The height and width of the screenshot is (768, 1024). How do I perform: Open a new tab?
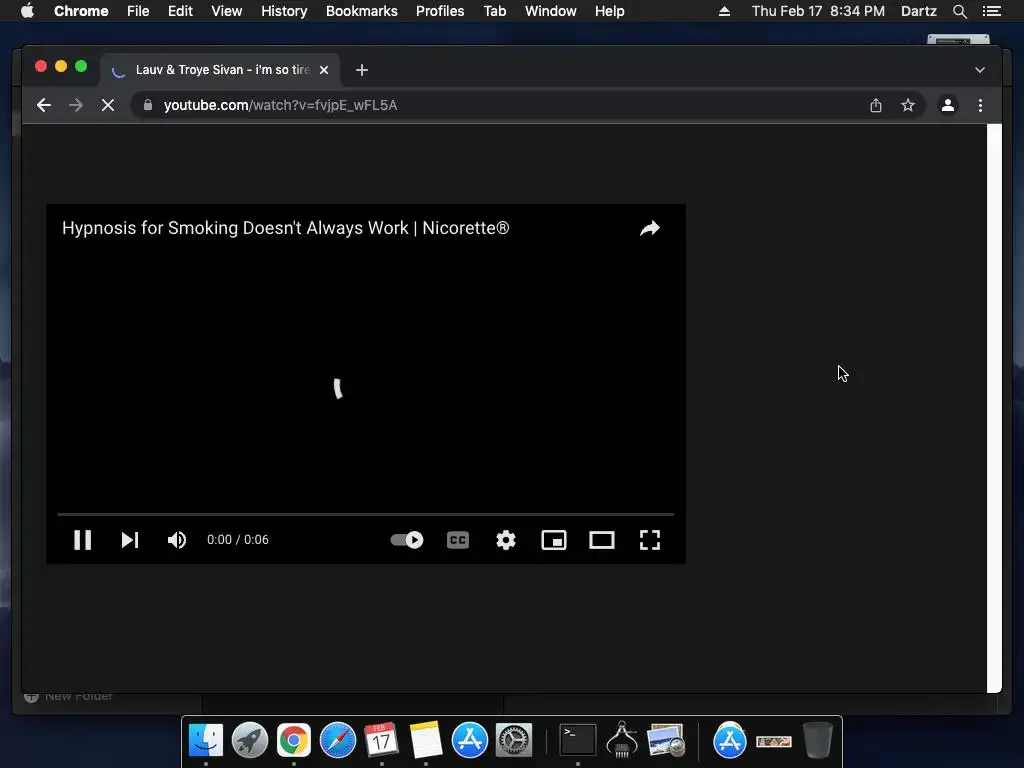pyautogui.click(x=362, y=70)
